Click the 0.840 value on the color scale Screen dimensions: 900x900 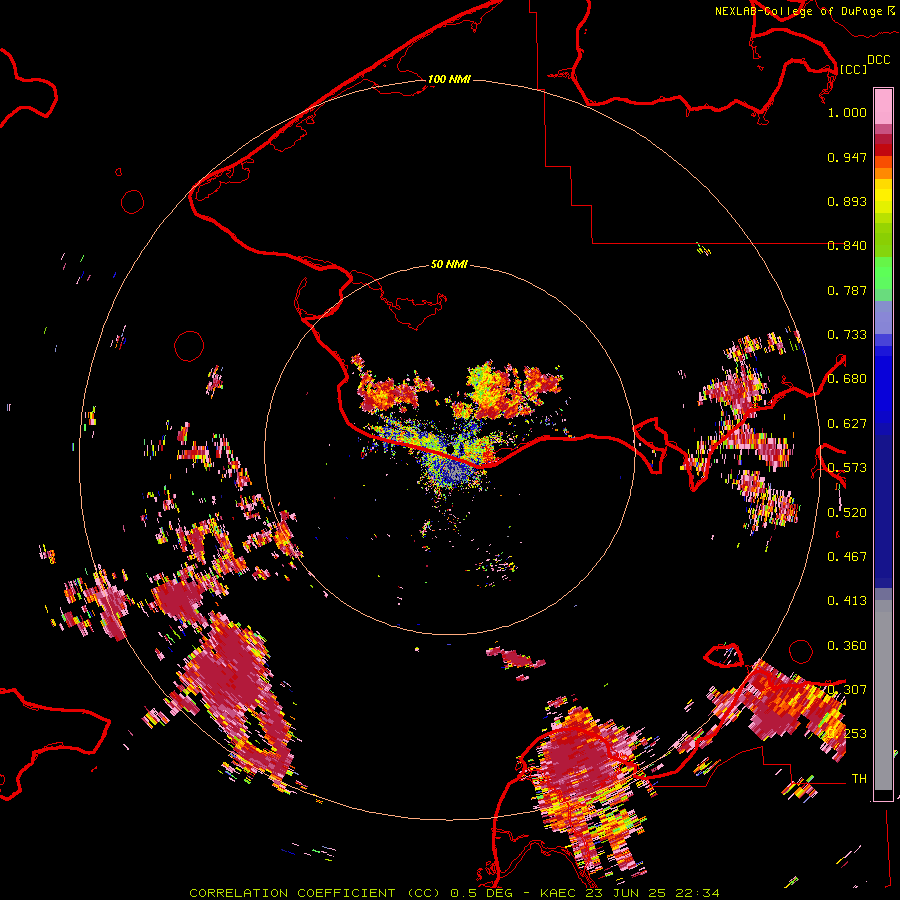[847, 246]
